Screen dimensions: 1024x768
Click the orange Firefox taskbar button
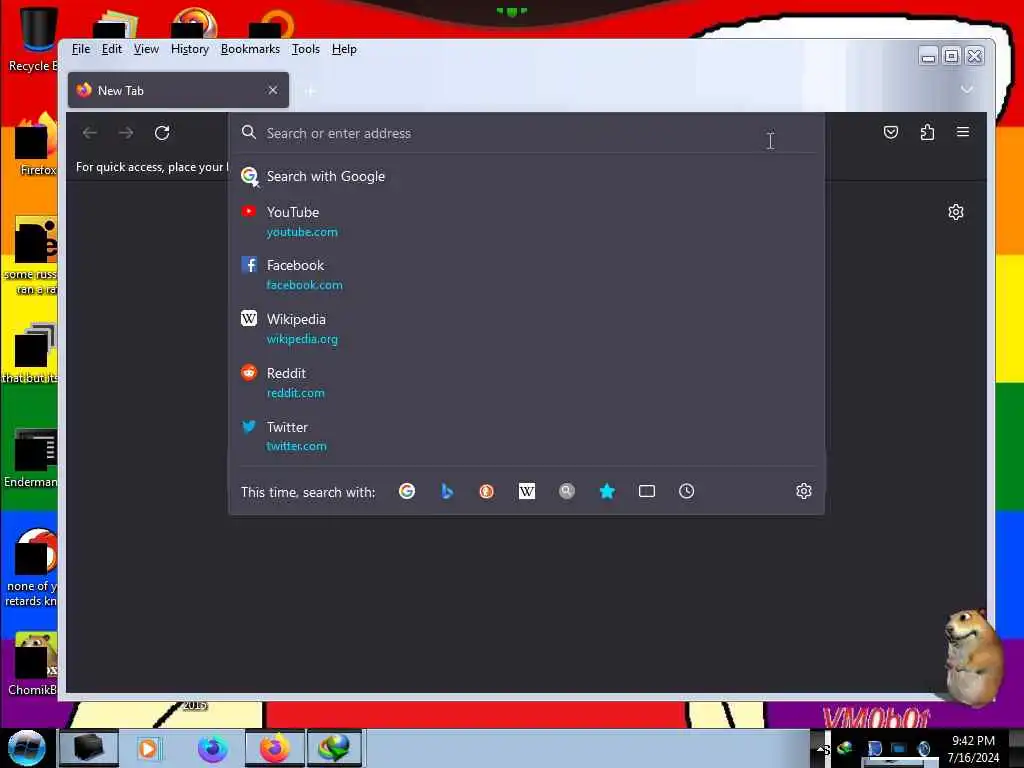point(275,748)
